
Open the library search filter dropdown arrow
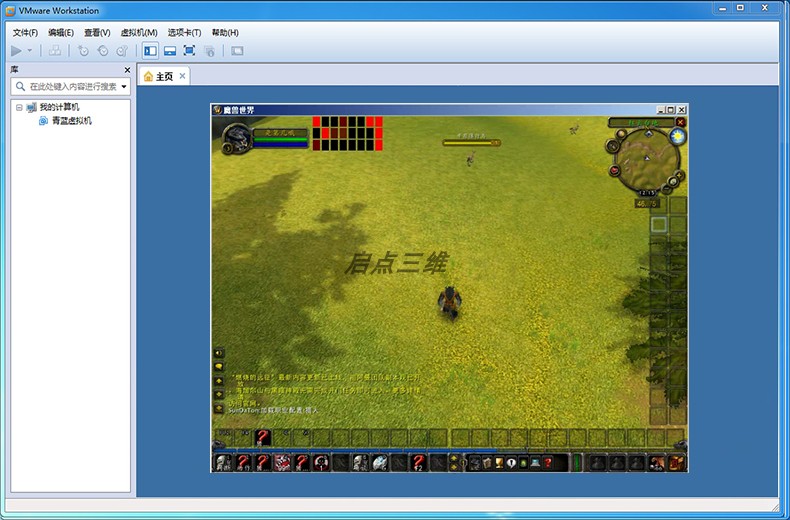(124, 87)
